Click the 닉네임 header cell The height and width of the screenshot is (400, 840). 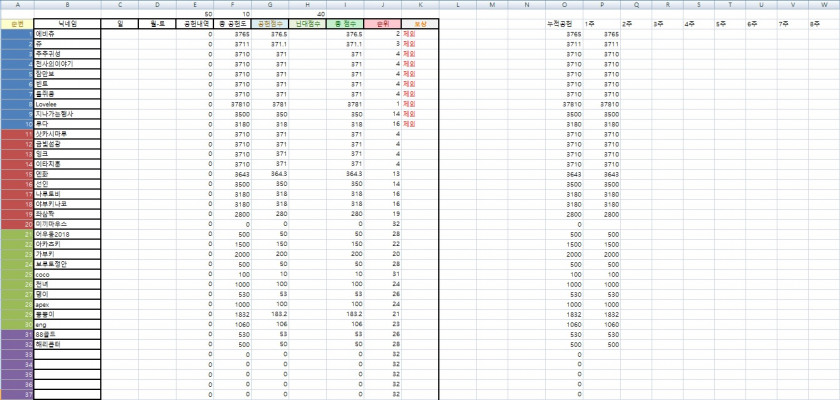[67, 22]
